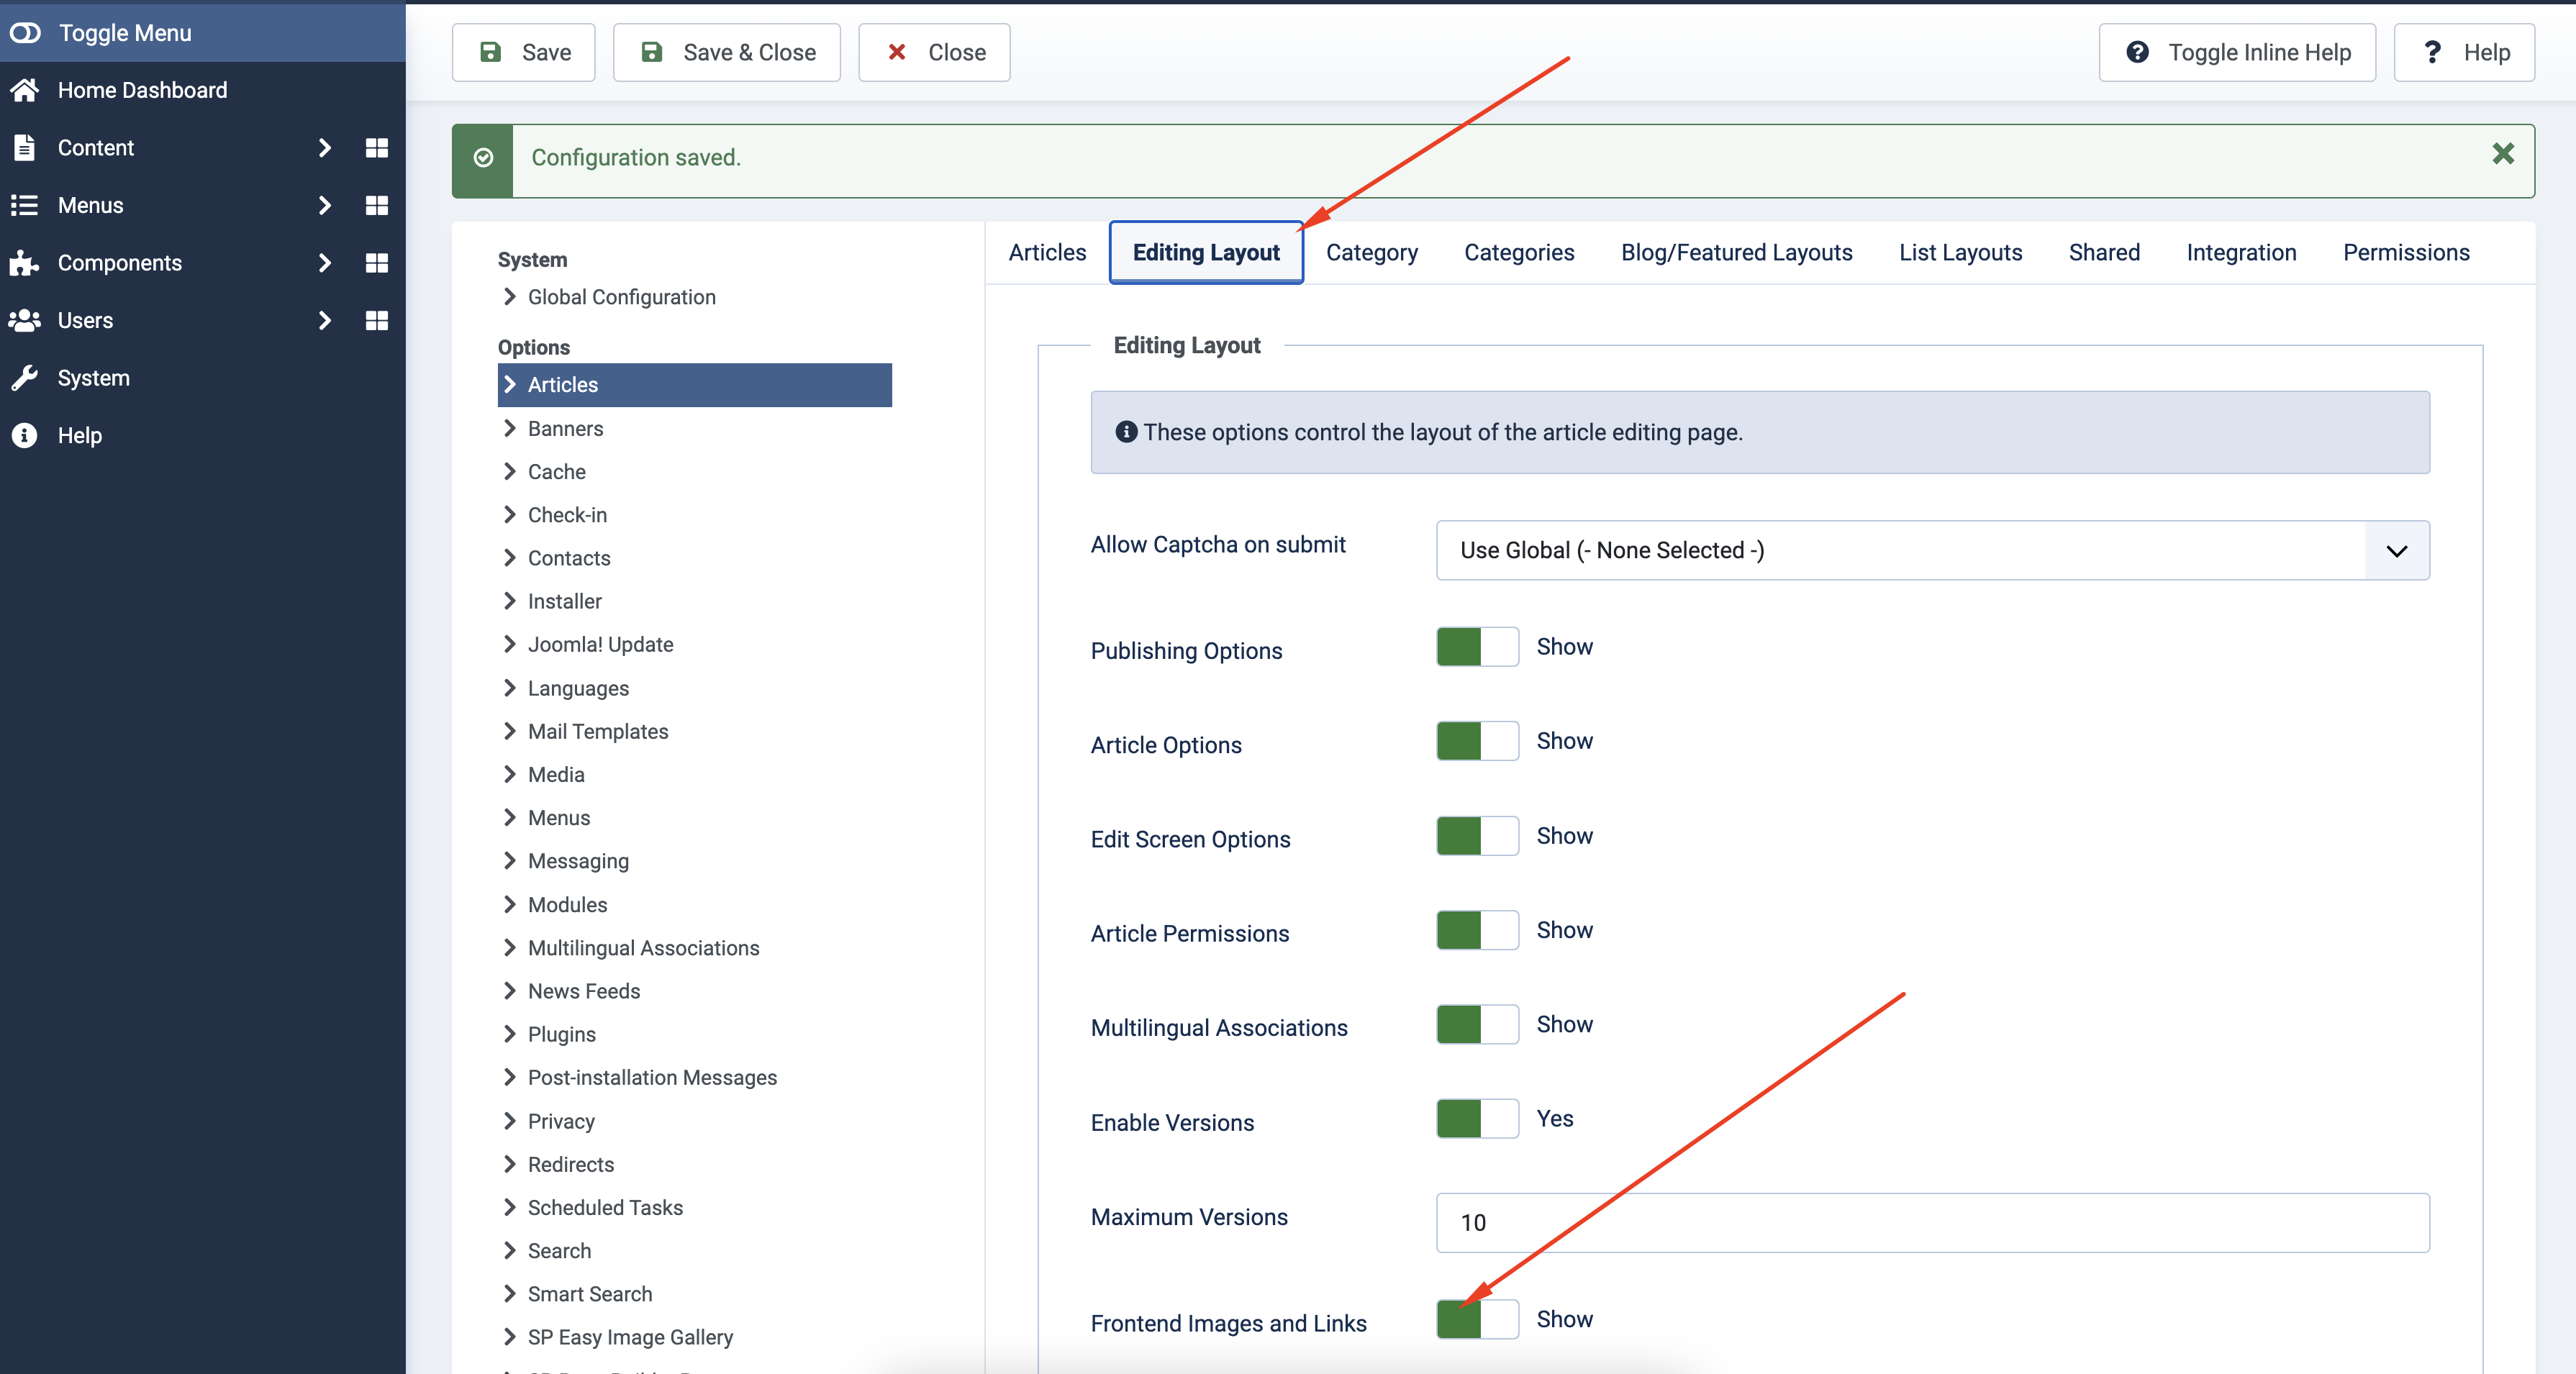Select Articles in the Options list
The height and width of the screenshot is (1374, 2576).
coord(694,385)
